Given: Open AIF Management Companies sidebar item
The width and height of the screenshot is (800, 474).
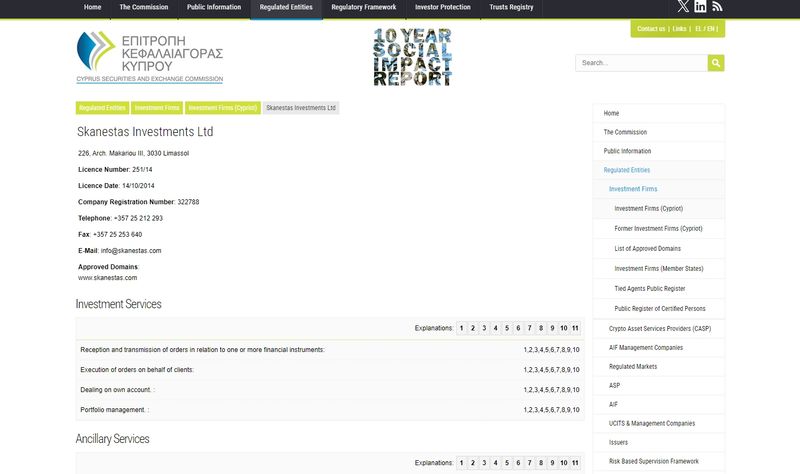Looking at the screenshot, I should coord(659,347).
